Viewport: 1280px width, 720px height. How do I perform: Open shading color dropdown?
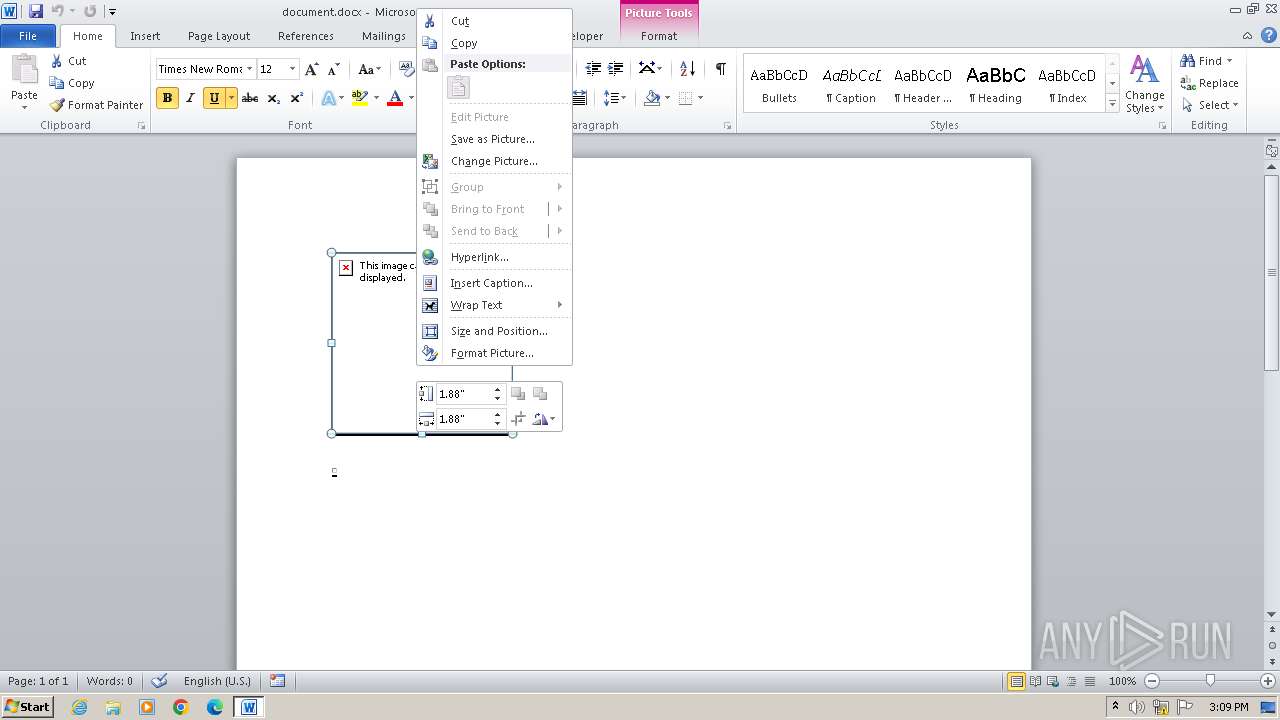click(668, 98)
